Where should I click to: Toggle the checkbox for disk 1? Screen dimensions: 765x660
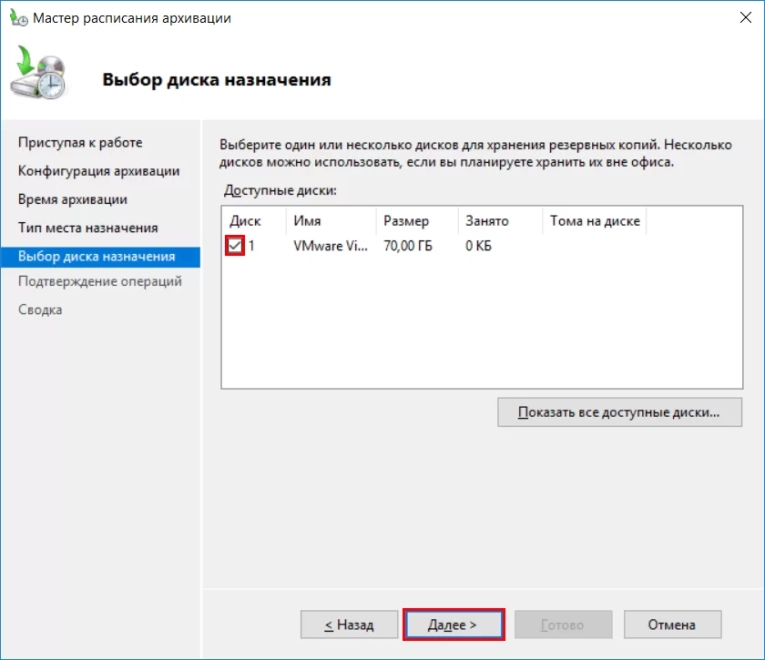[235, 246]
